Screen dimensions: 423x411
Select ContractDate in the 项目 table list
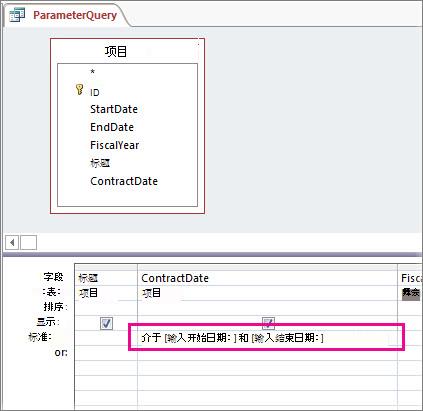[124, 181]
